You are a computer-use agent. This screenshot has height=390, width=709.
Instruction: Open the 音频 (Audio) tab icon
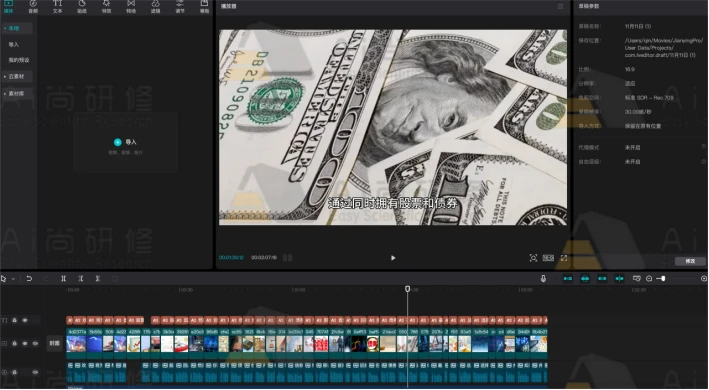(33, 5)
